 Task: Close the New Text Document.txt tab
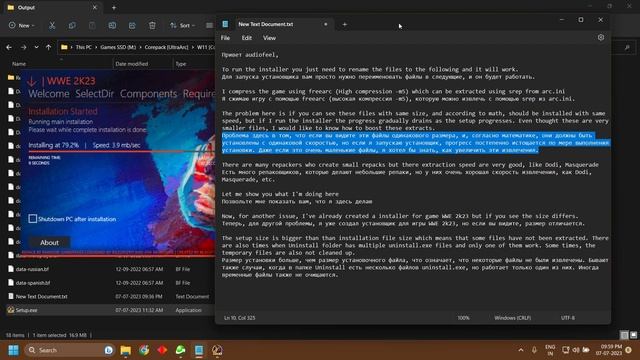[x=326, y=24]
